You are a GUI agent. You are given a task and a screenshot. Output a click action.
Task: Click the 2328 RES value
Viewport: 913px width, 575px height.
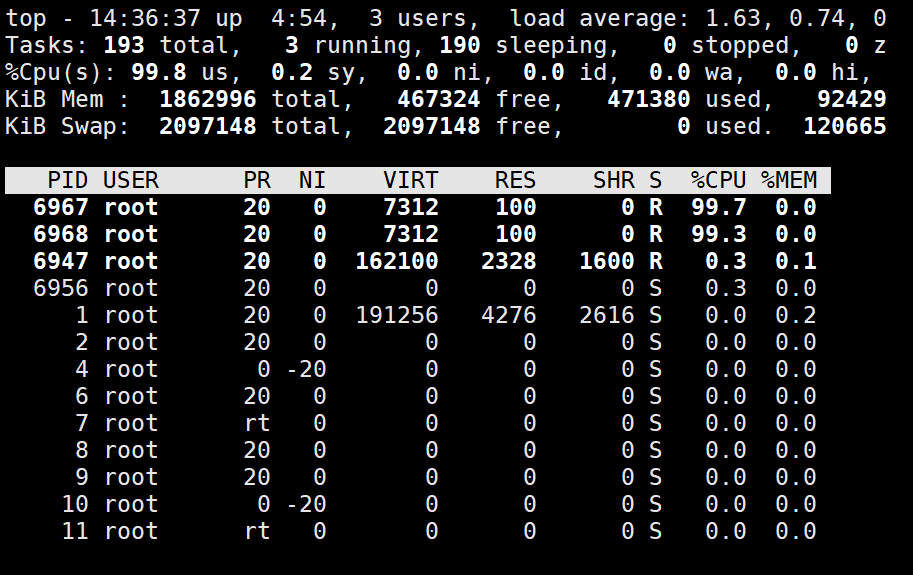point(508,261)
